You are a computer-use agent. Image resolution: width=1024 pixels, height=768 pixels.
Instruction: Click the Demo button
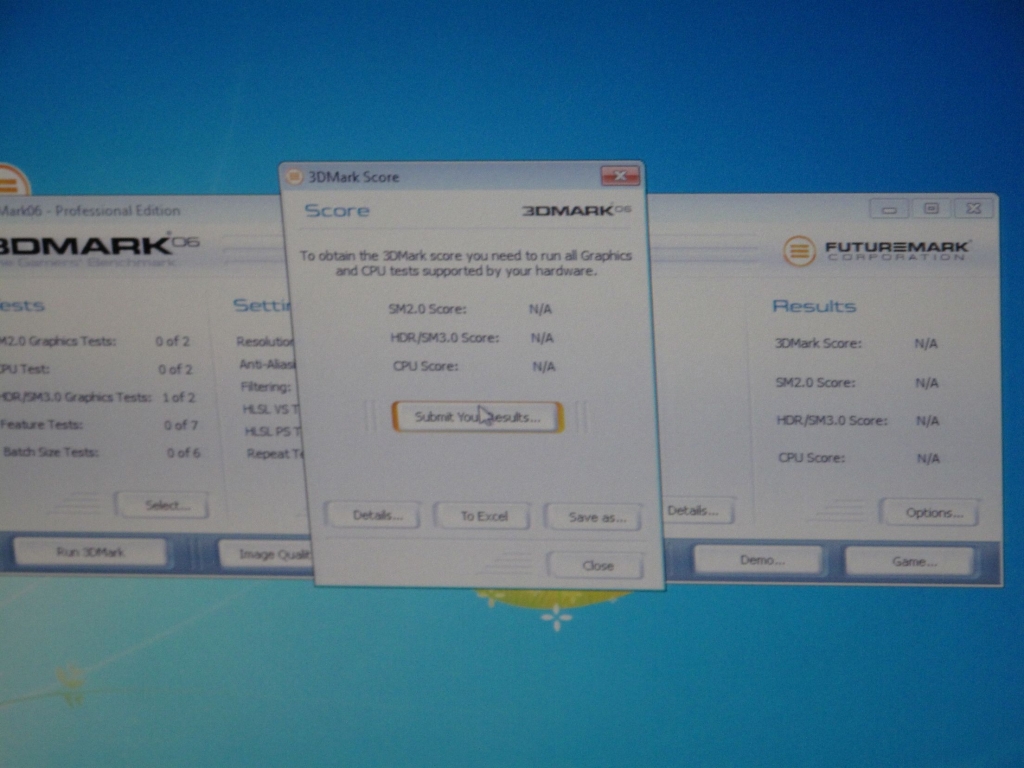(x=760, y=560)
